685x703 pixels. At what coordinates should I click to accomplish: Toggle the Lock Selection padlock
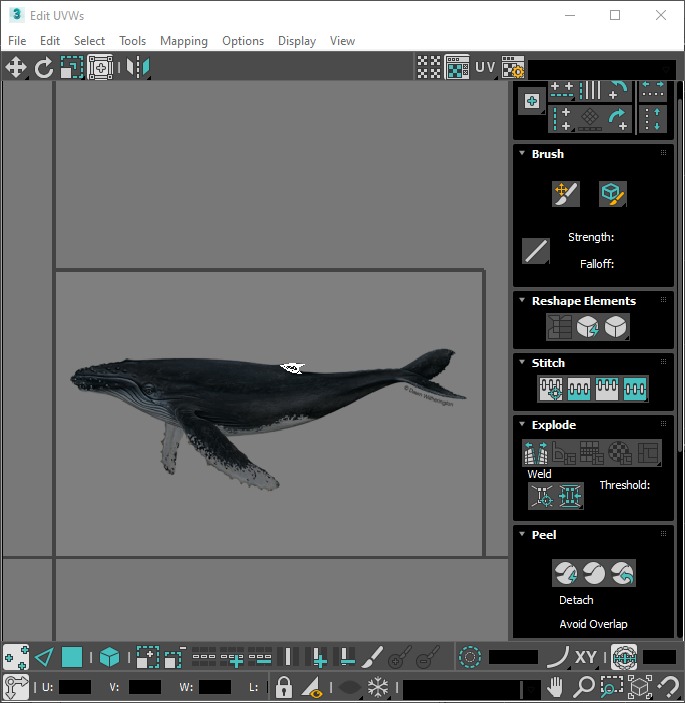pos(284,687)
